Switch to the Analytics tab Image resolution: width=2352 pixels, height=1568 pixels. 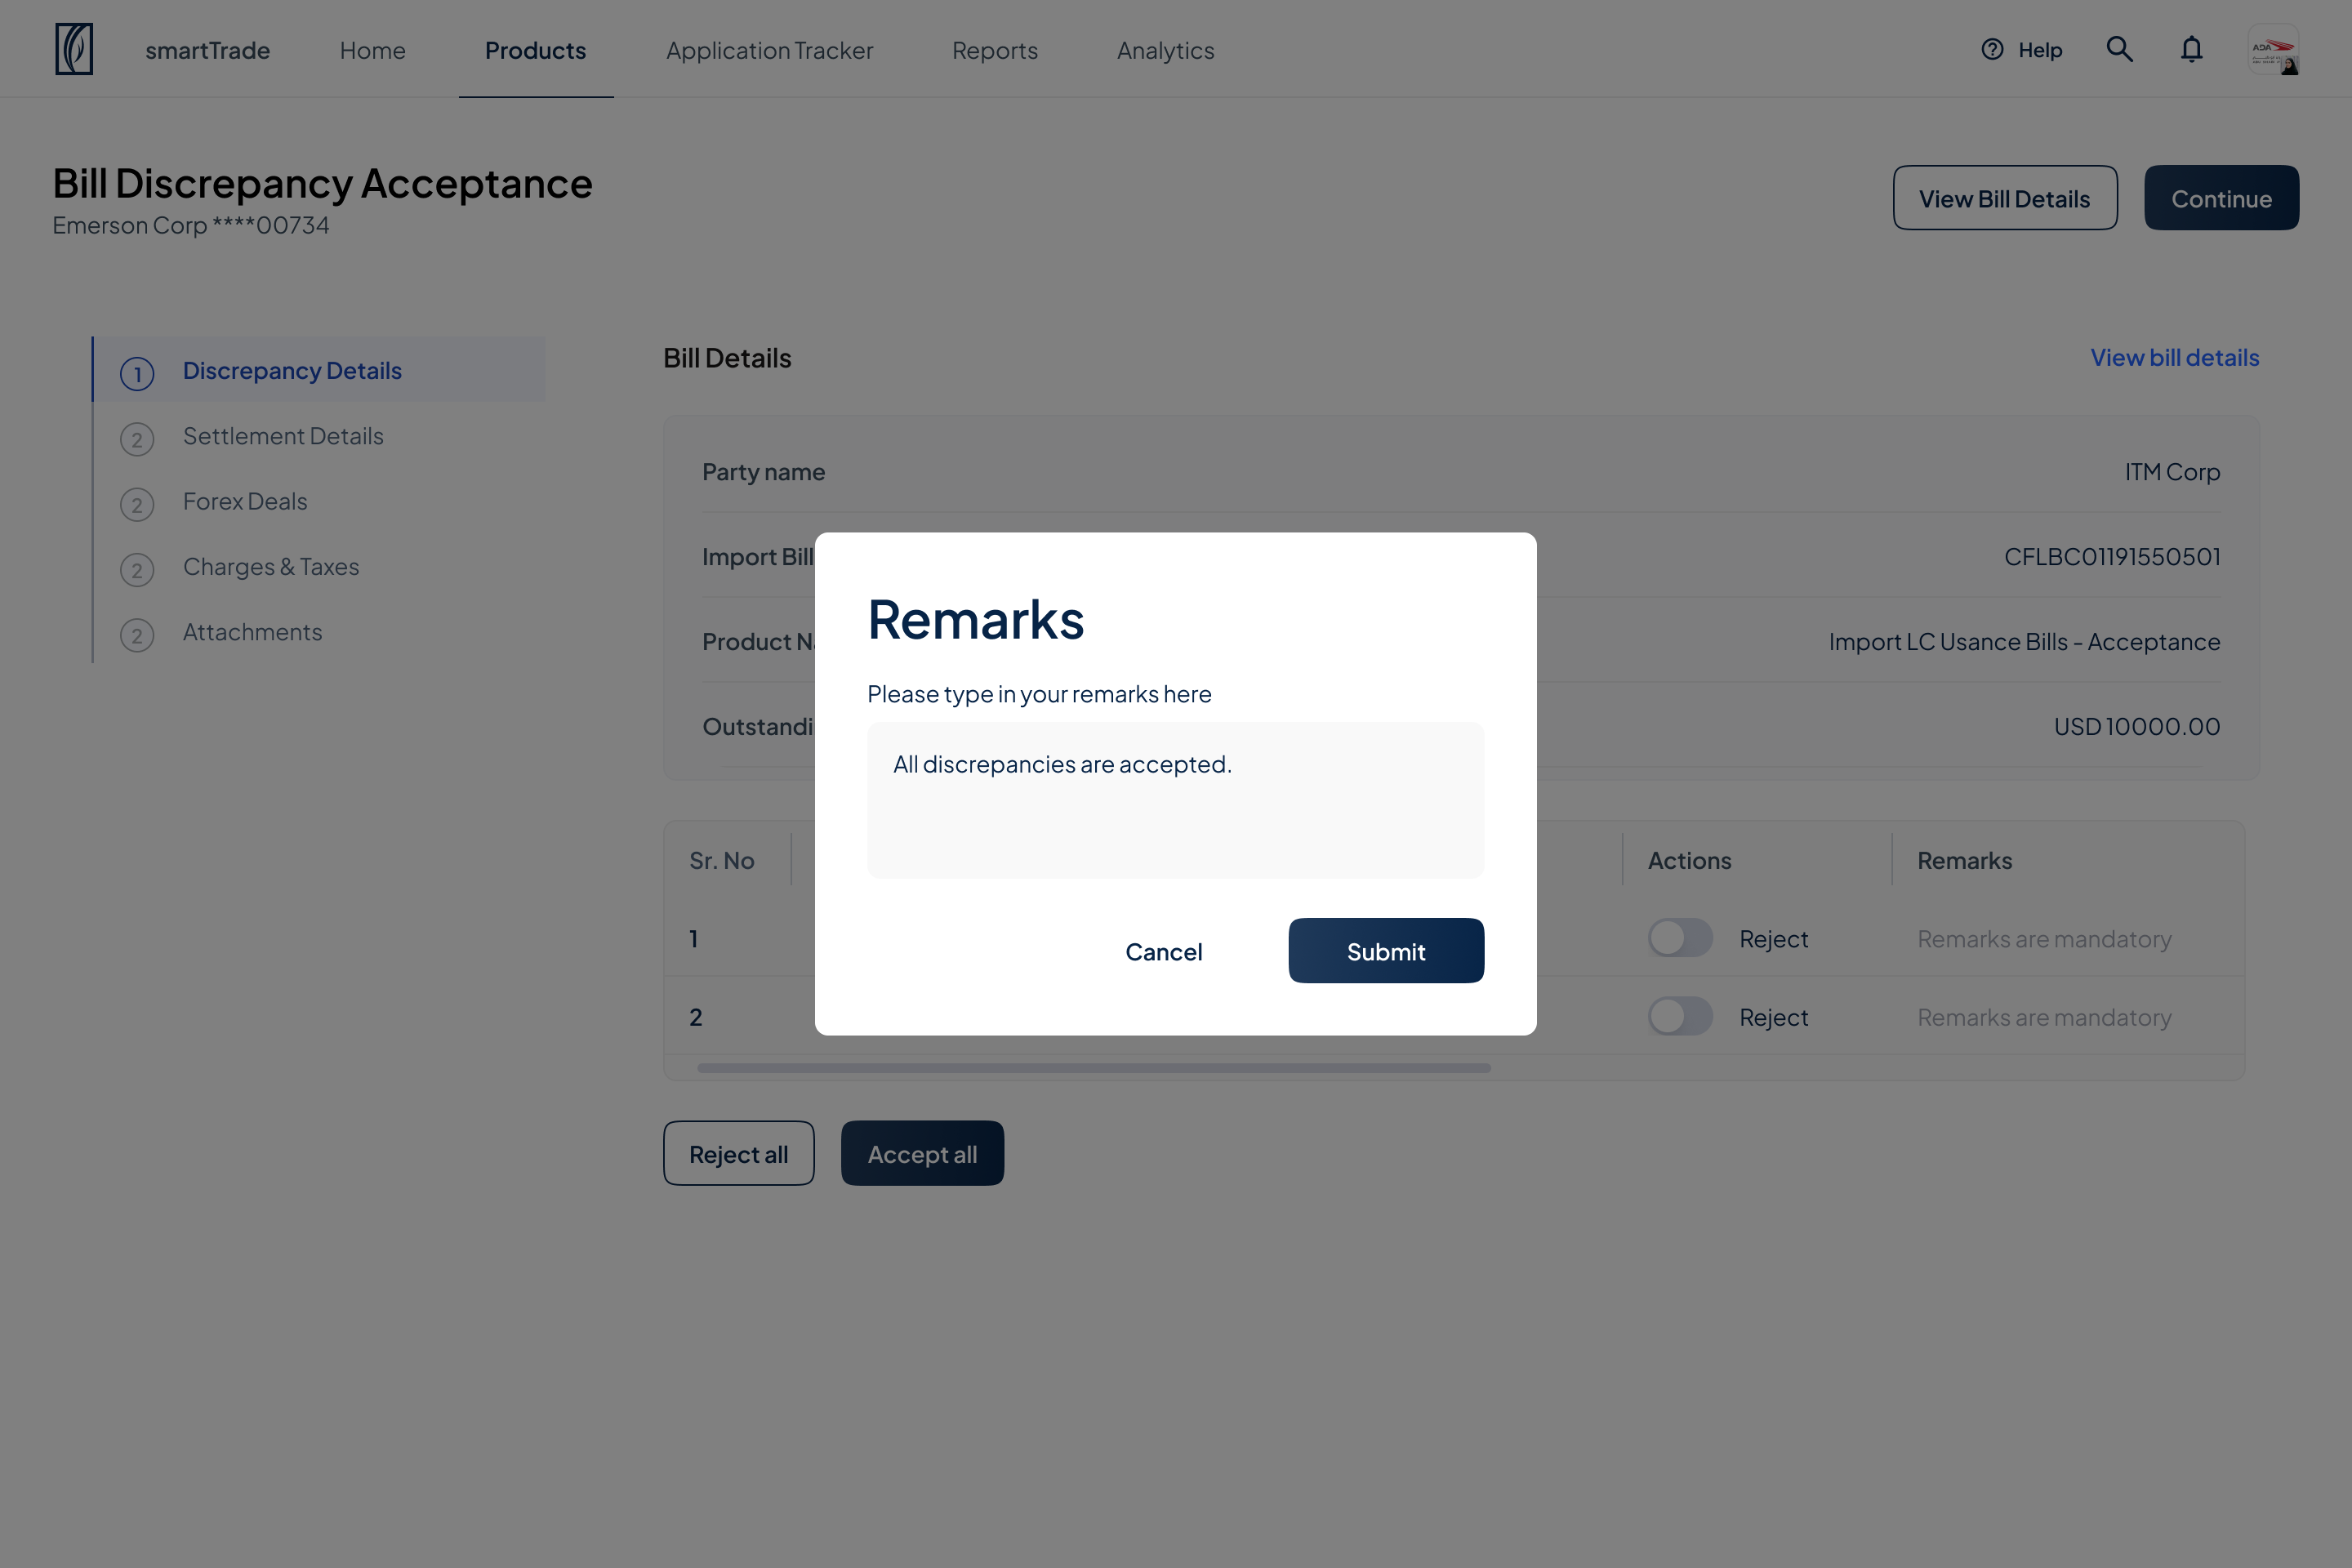[1165, 50]
